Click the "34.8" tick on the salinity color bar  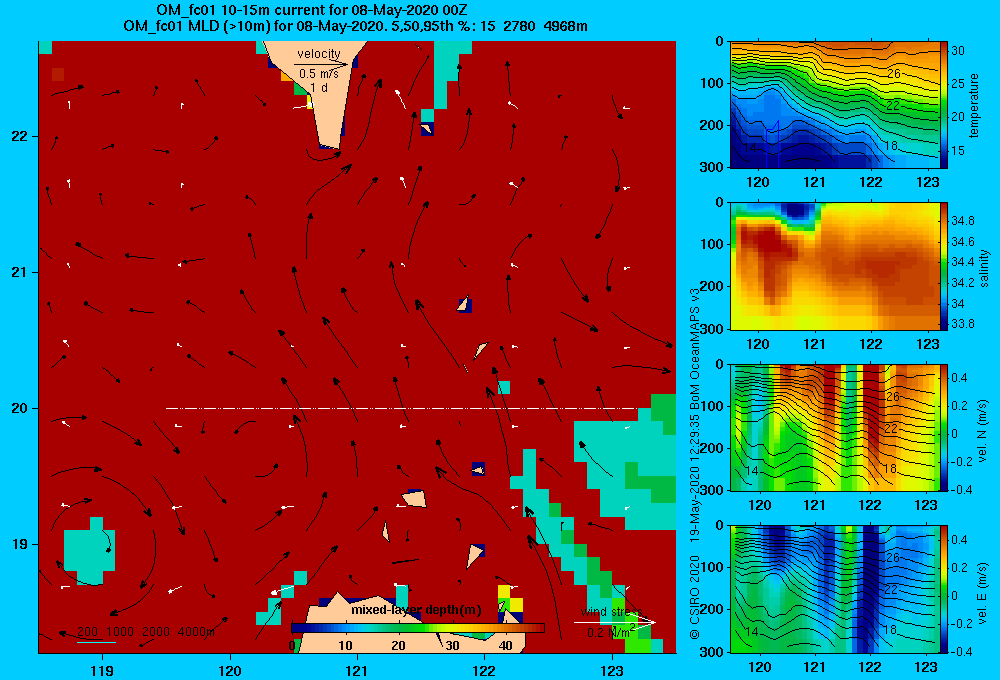click(963, 221)
